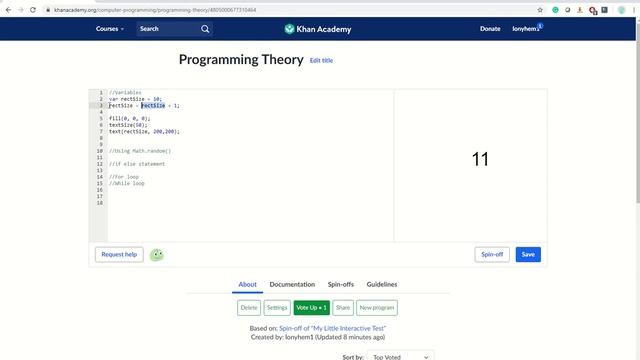Switch to the About tab
Viewport: 640px width, 360px height.
pos(247,284)
